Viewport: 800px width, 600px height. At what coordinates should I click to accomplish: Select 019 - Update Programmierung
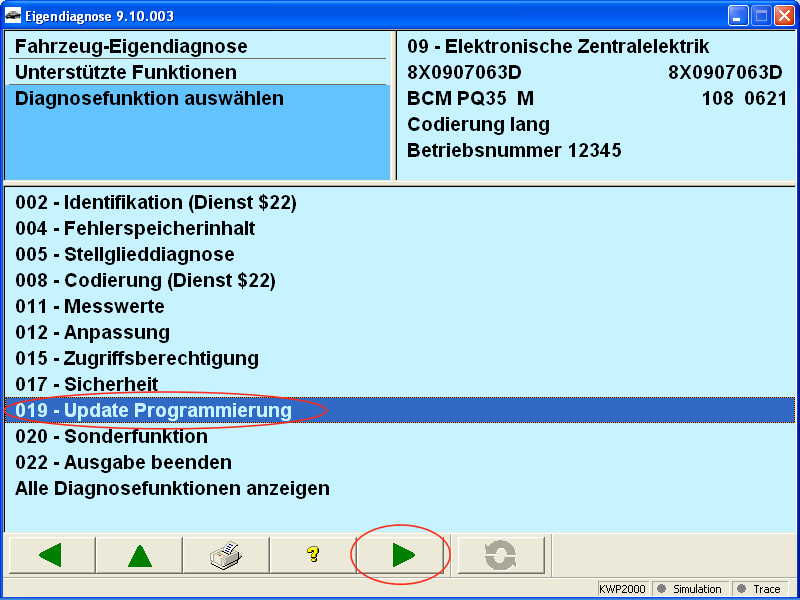pos(153,410)
